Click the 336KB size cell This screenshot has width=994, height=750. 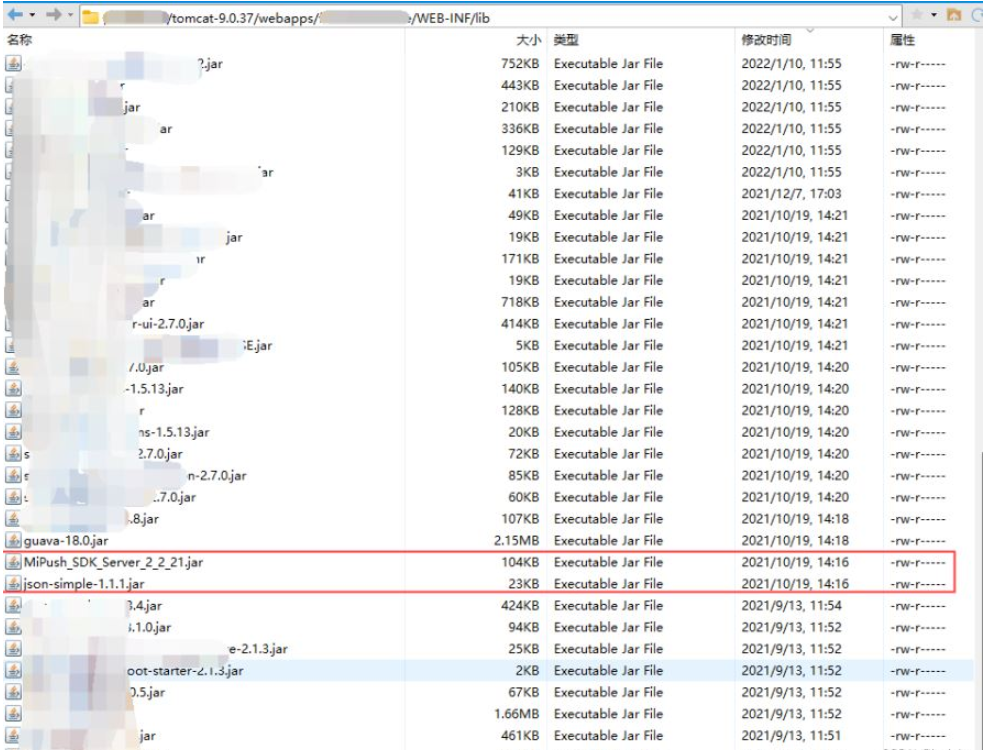(520, 129)
